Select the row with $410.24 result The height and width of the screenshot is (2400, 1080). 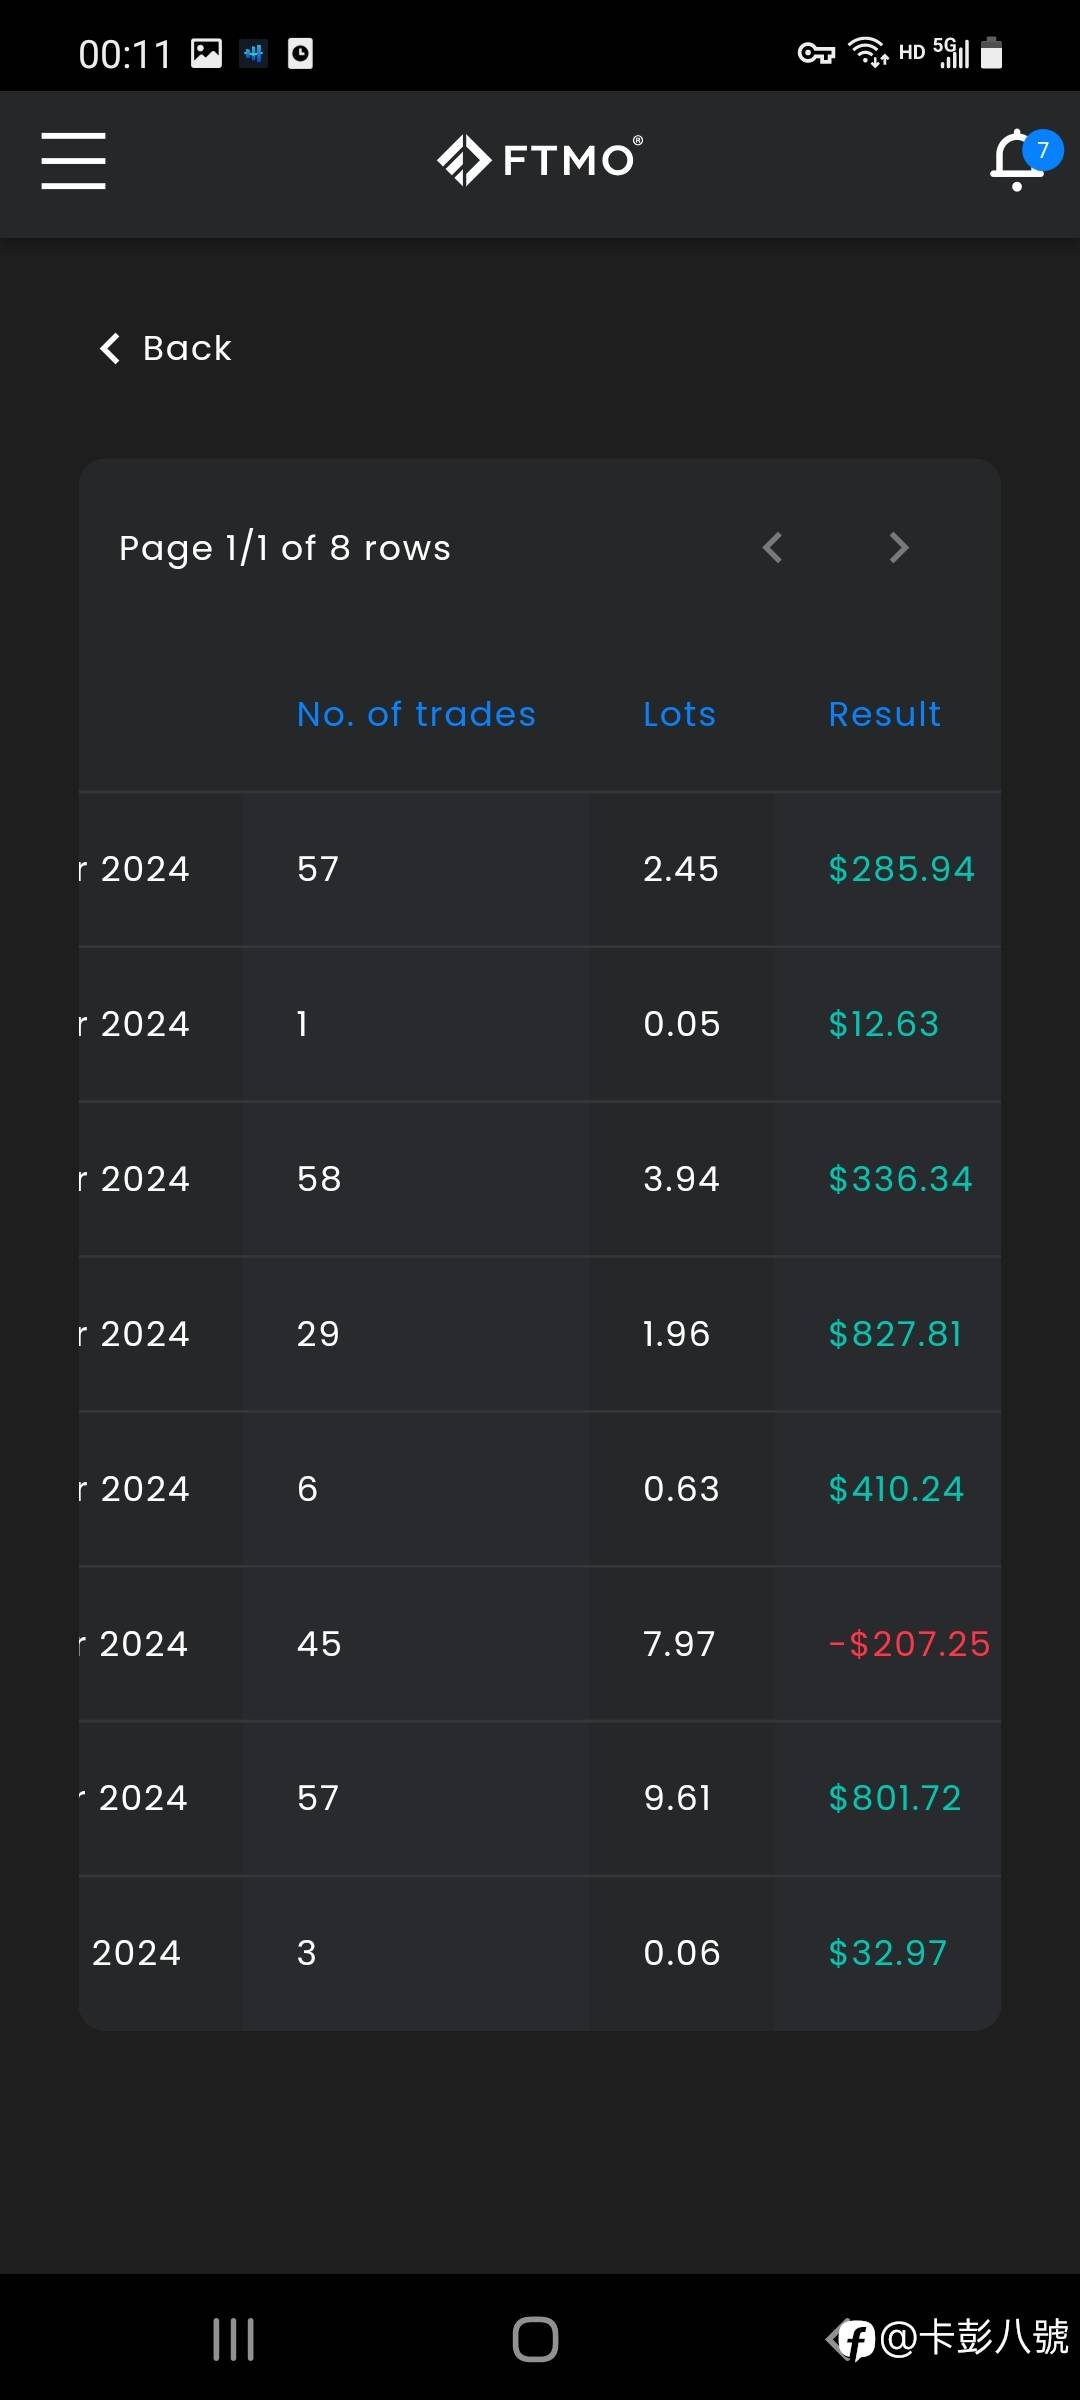540,1489
